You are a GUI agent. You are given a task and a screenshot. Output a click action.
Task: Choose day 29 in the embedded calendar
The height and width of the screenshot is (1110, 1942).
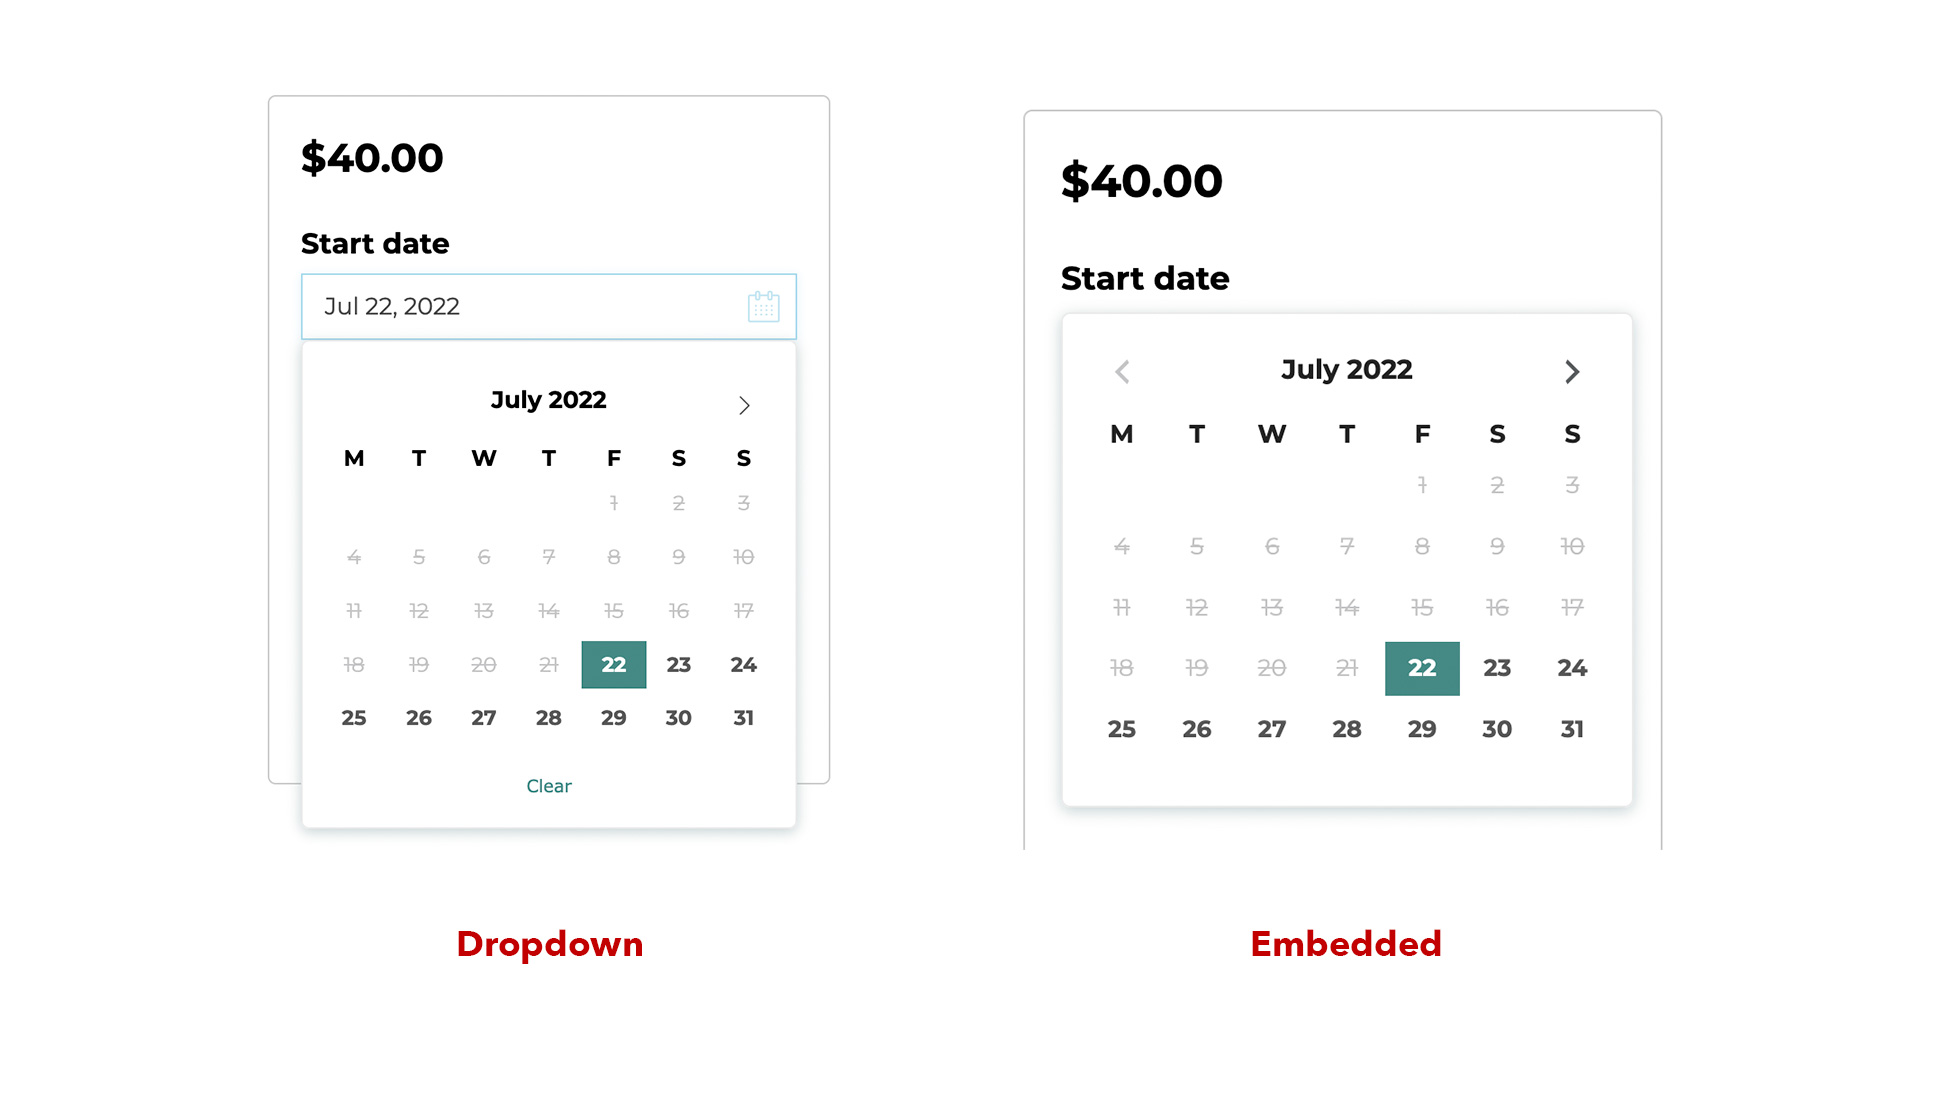point(1421,730)
